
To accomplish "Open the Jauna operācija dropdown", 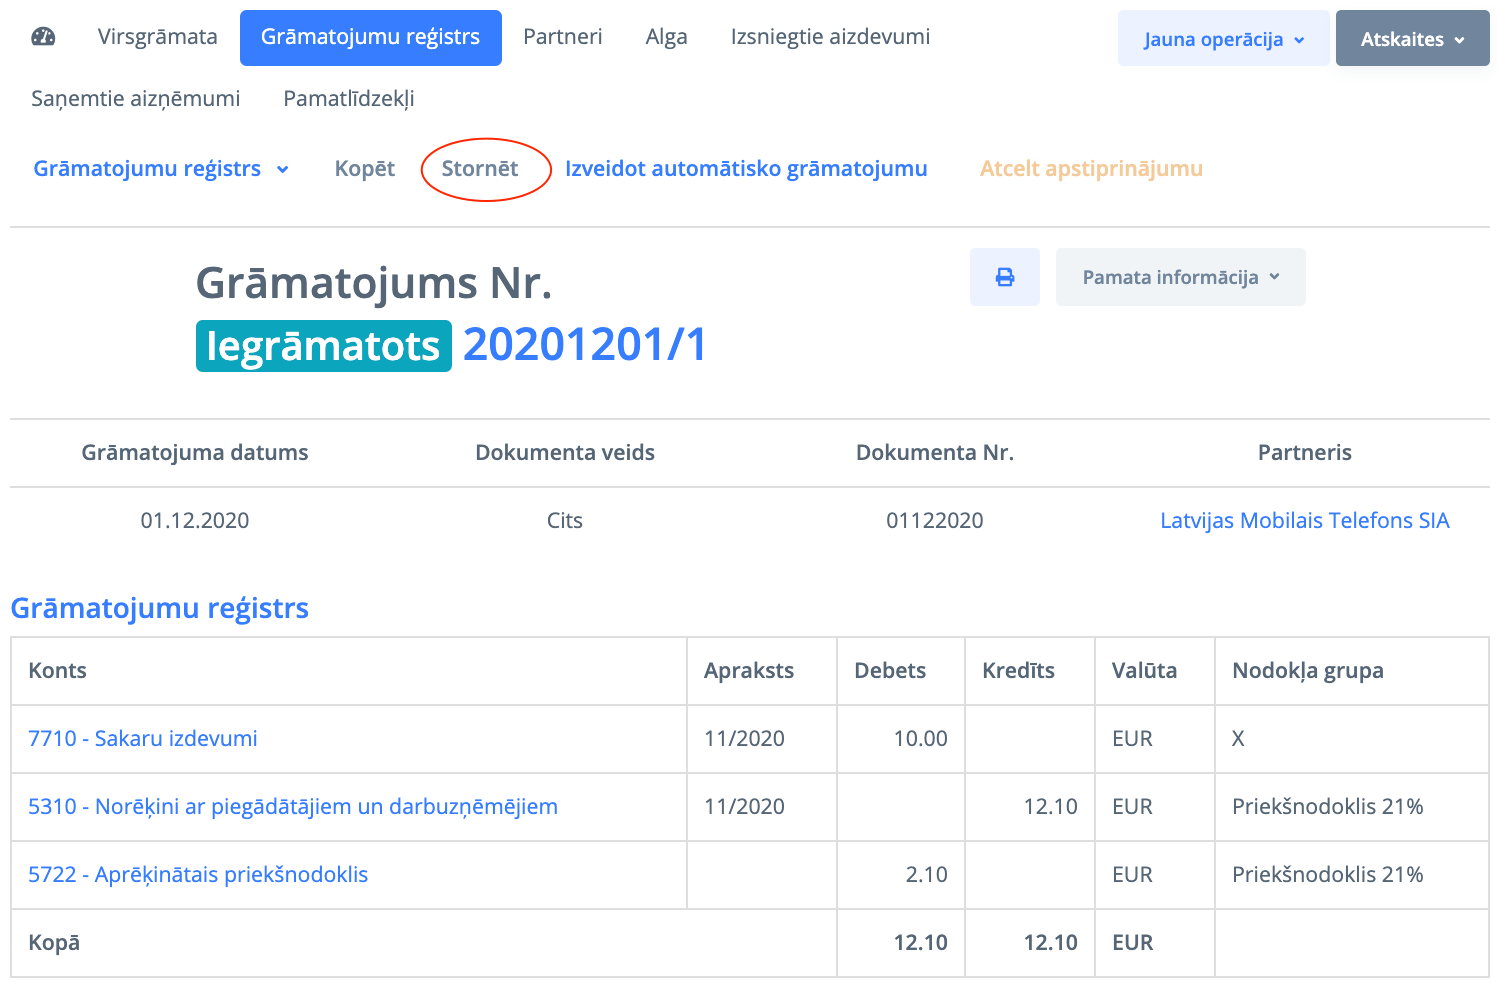I will coord(1223,39).
